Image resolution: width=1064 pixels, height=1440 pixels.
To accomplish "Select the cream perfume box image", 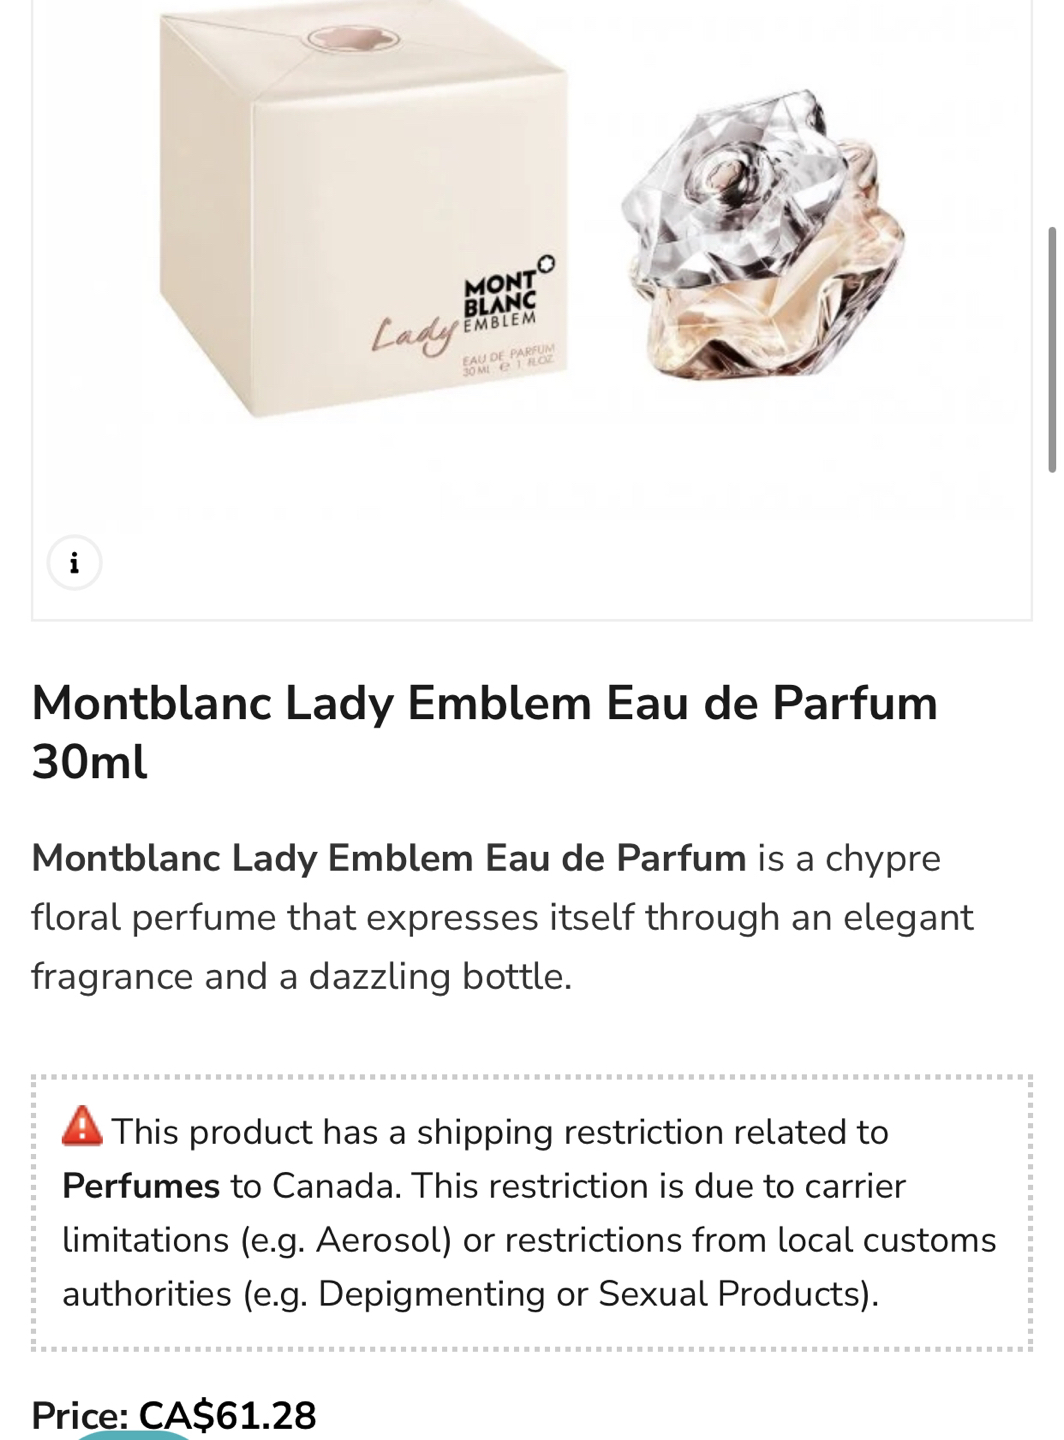I will 364,208.
